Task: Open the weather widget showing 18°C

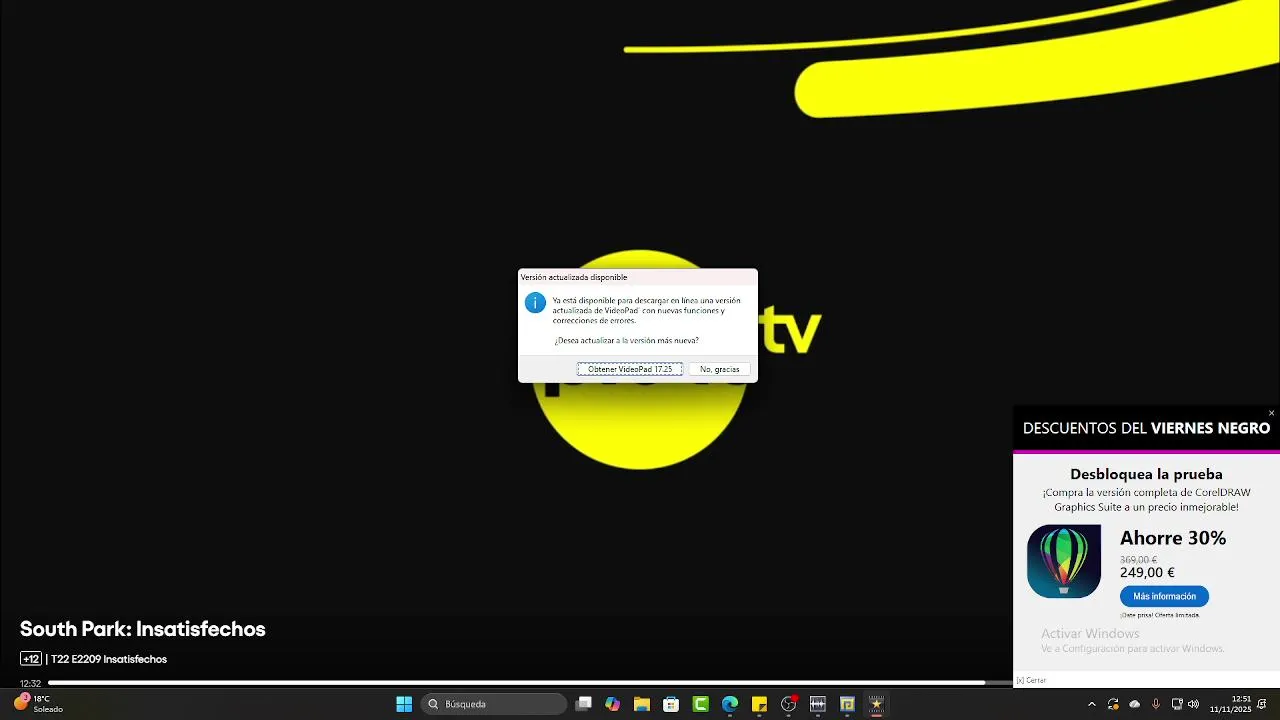Action: (38, 704)
